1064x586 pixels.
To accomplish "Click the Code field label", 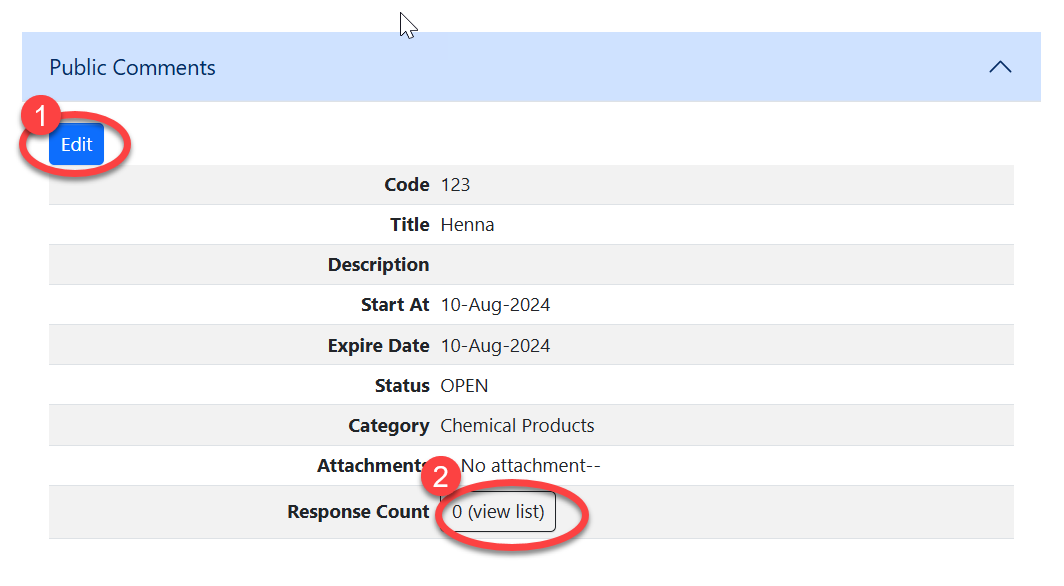I will (406, 185).
